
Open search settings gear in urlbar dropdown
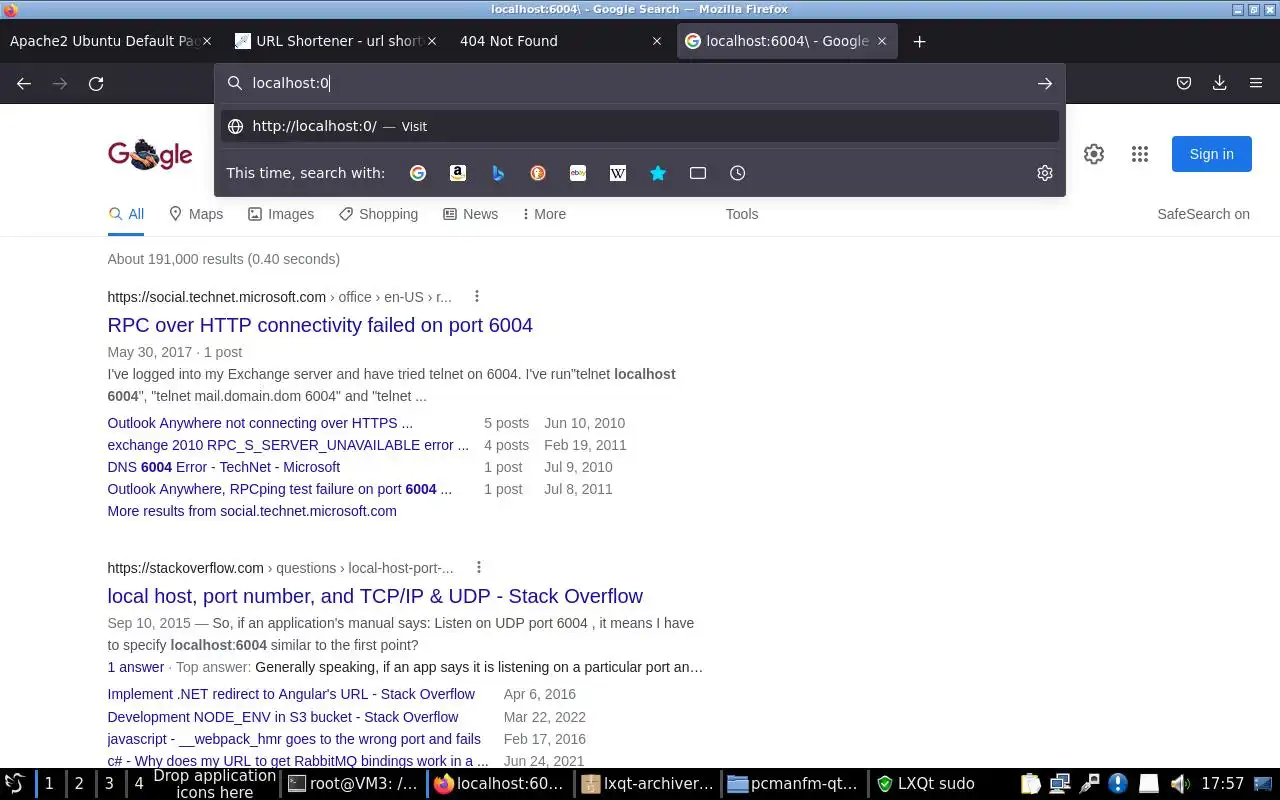point(1045,173)
